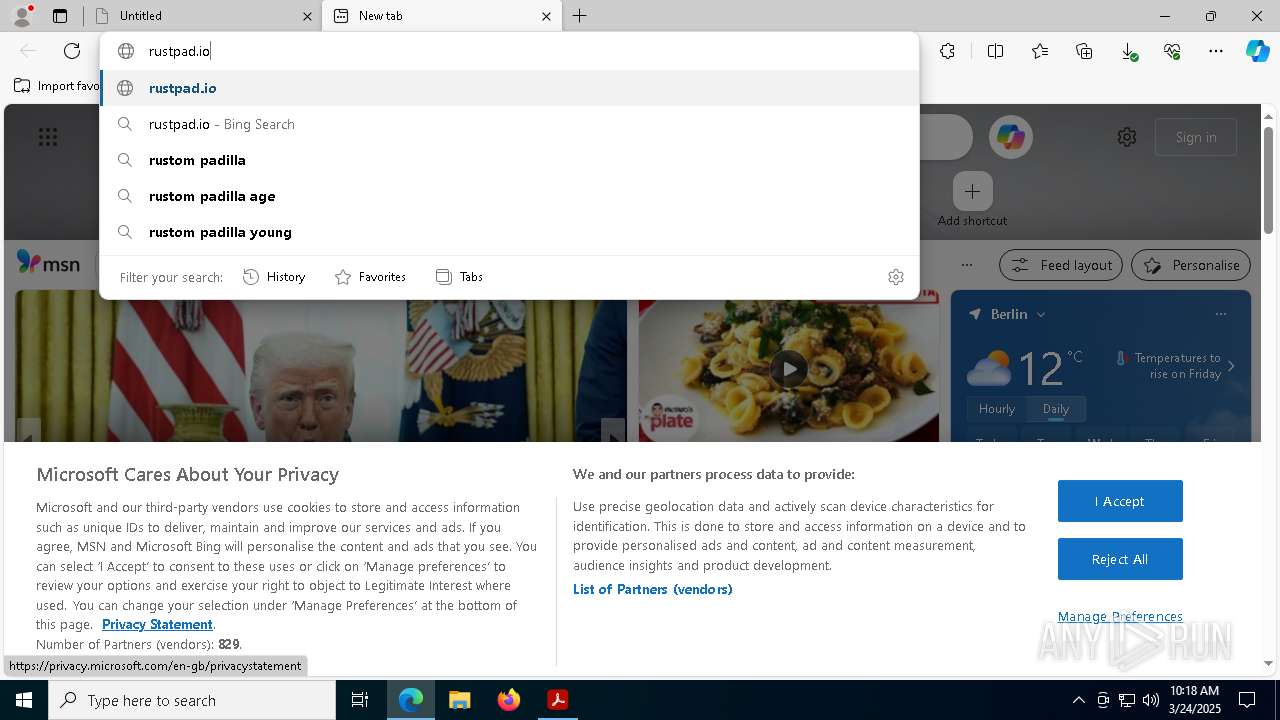Open the Feed layout button
The height and width of the screenshot is (720, 1280).
pyautogui.click(x=1061, y=265)
